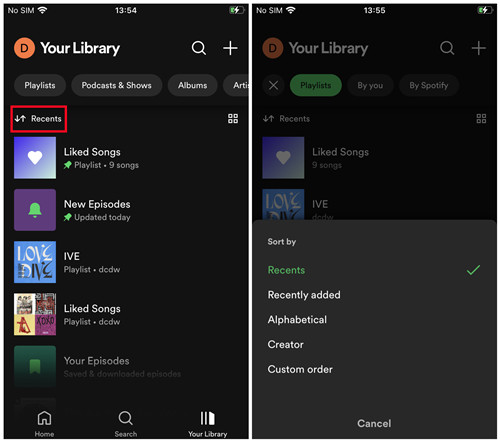Open search in left Your Library header
Viewport: 500px width, 442px height.
(199, 48)
